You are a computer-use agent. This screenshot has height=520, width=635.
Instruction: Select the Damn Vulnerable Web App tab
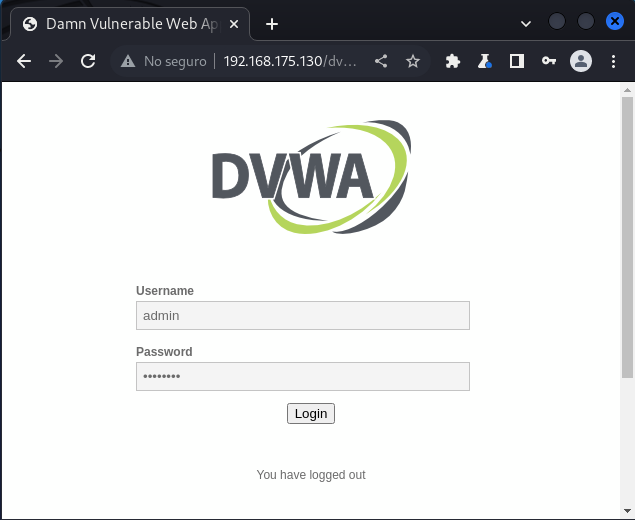(x=130, y=24)
